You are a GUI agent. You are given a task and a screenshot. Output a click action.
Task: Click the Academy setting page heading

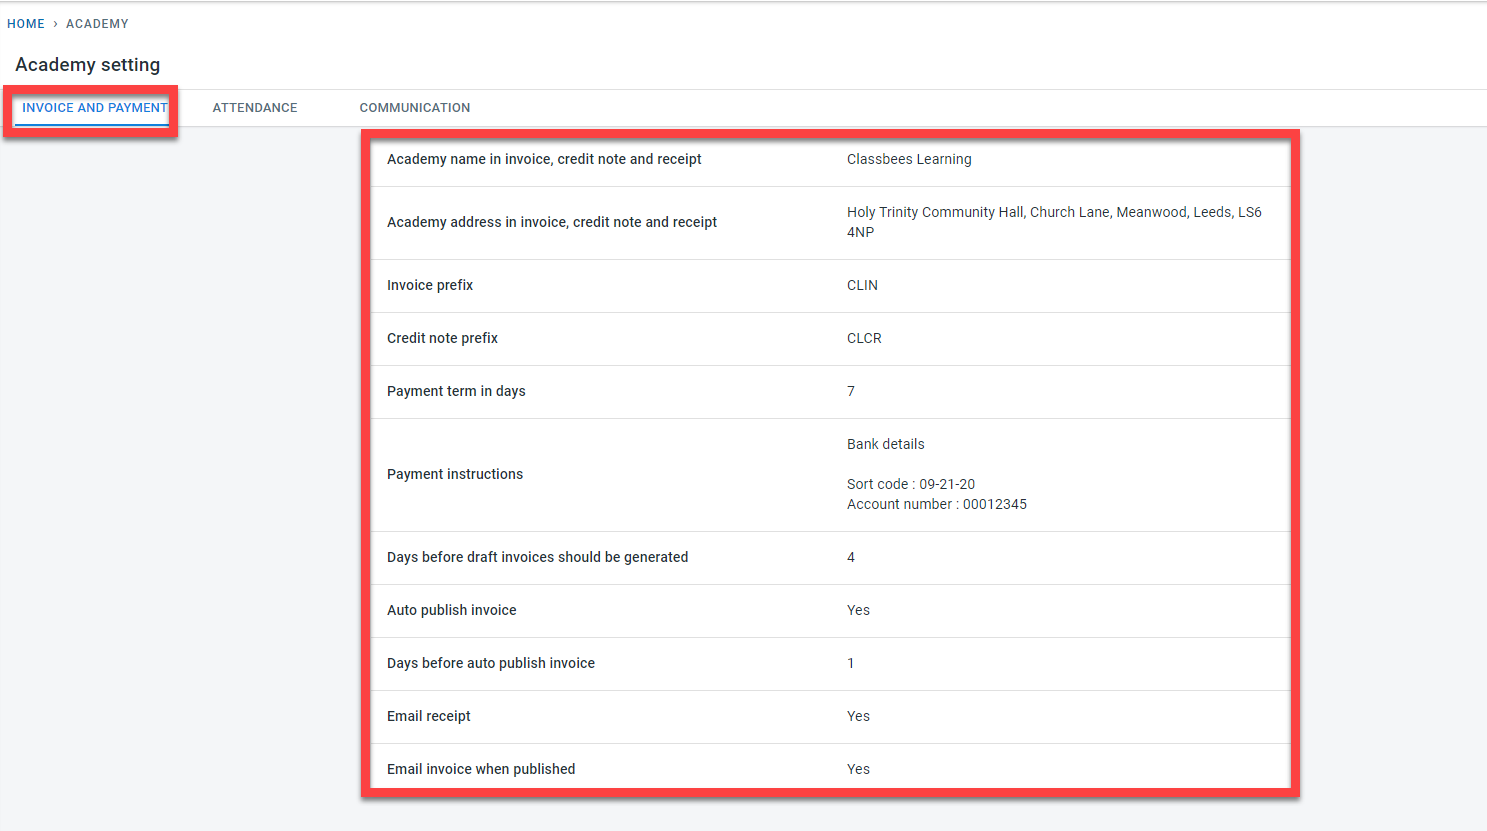point(88,65)
